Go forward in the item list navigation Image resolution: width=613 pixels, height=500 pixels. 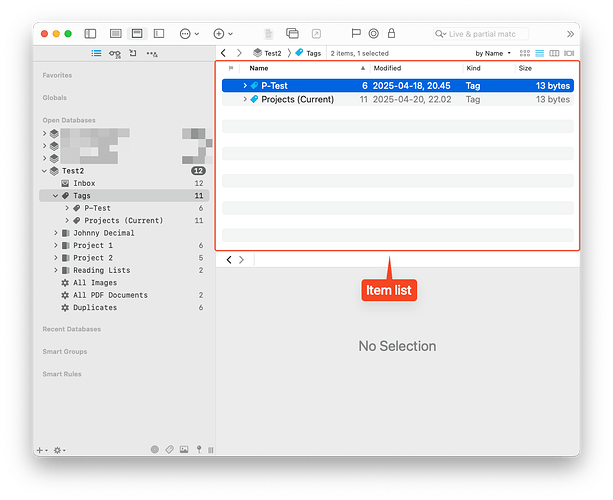pos(239,53)
